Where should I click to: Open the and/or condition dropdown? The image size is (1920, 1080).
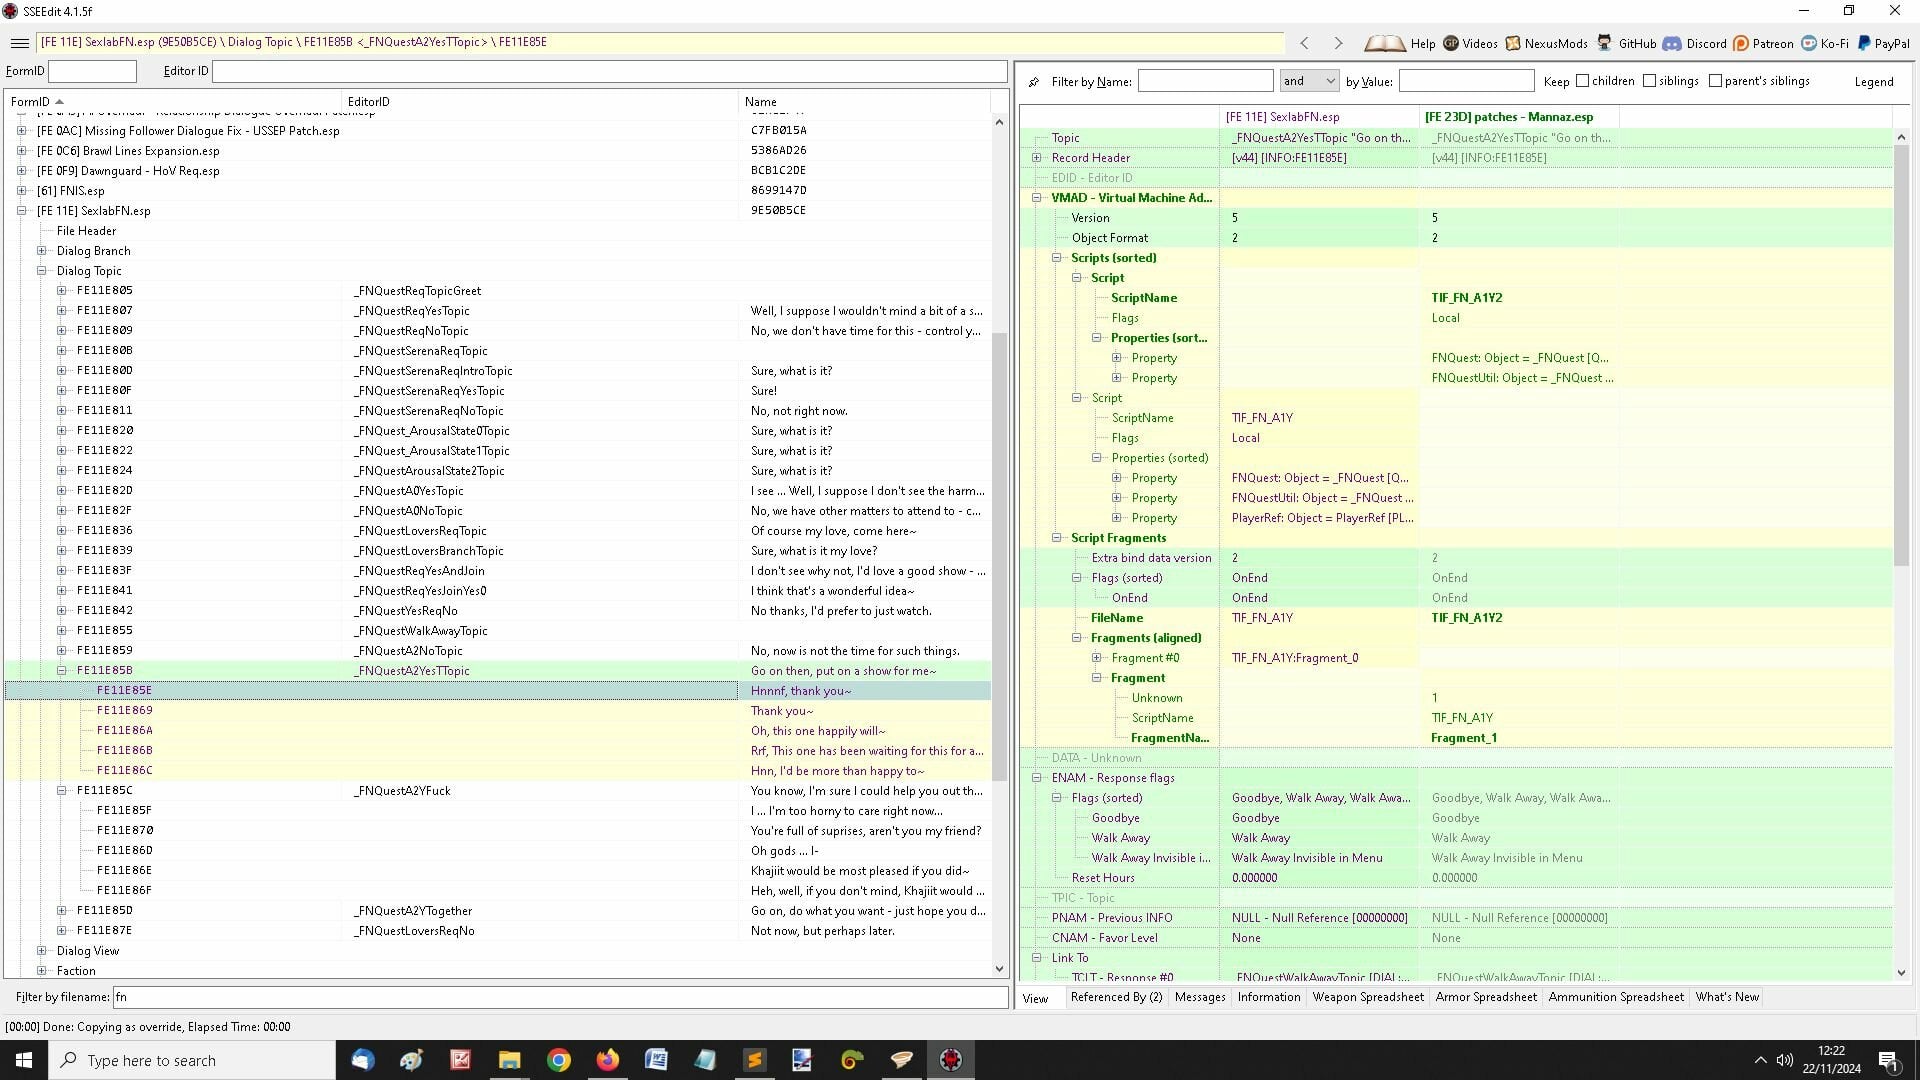tap(1309, 81)
